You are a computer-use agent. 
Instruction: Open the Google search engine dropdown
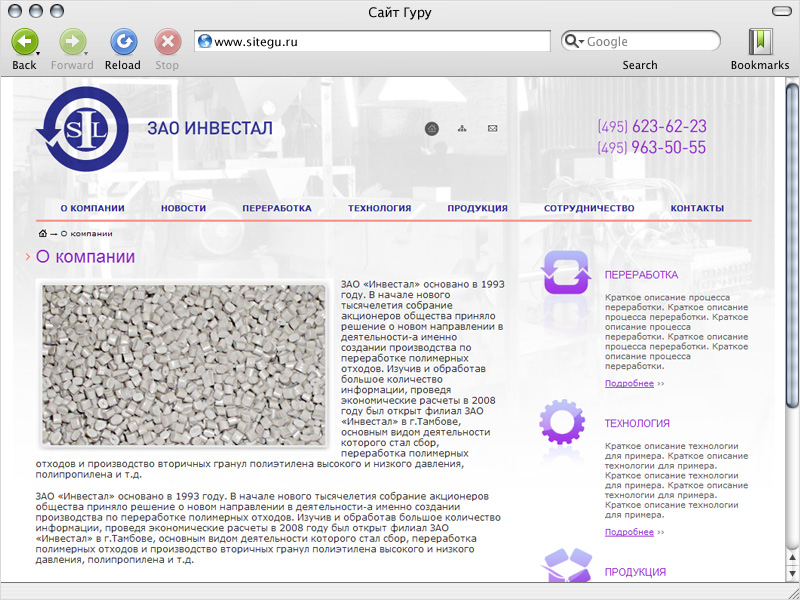(x=574, y=41)
